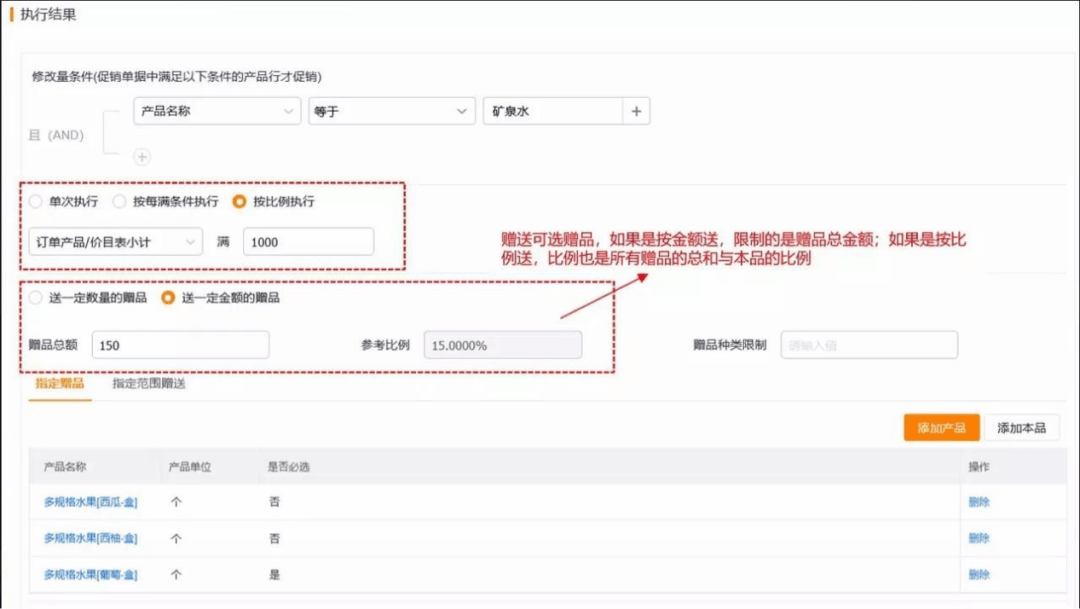Screen dimensions: 1080x609
Task: Expand the 订单产品/价目表小计 dropdown
Action: coord(116,242)
